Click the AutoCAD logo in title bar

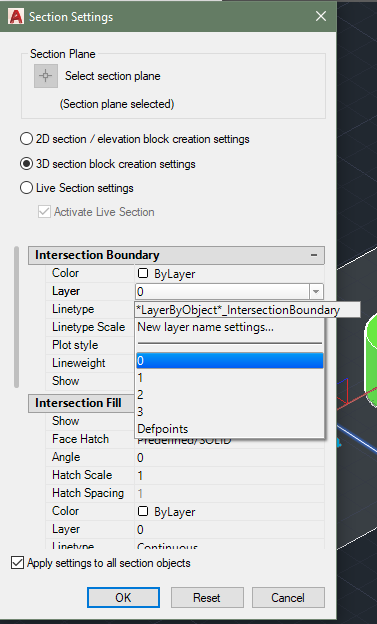point(16,17)
